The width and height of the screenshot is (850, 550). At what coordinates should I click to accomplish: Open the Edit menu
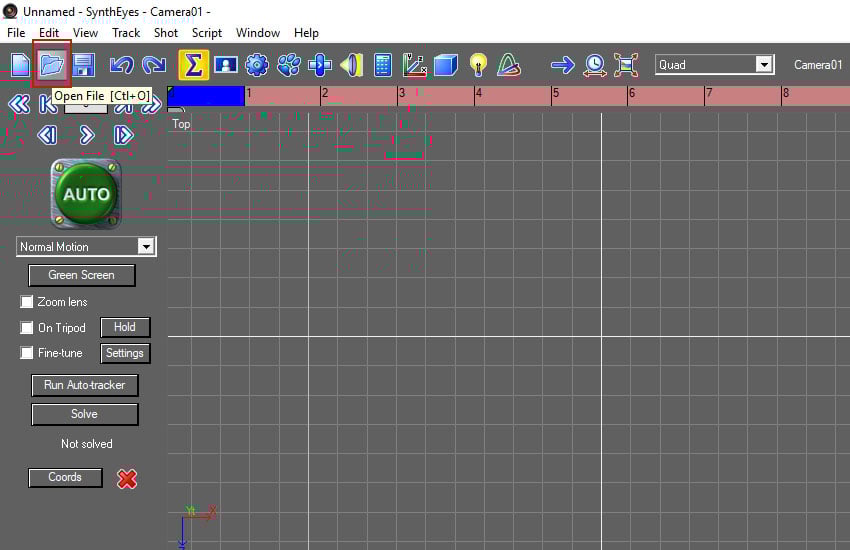point(49,33)
